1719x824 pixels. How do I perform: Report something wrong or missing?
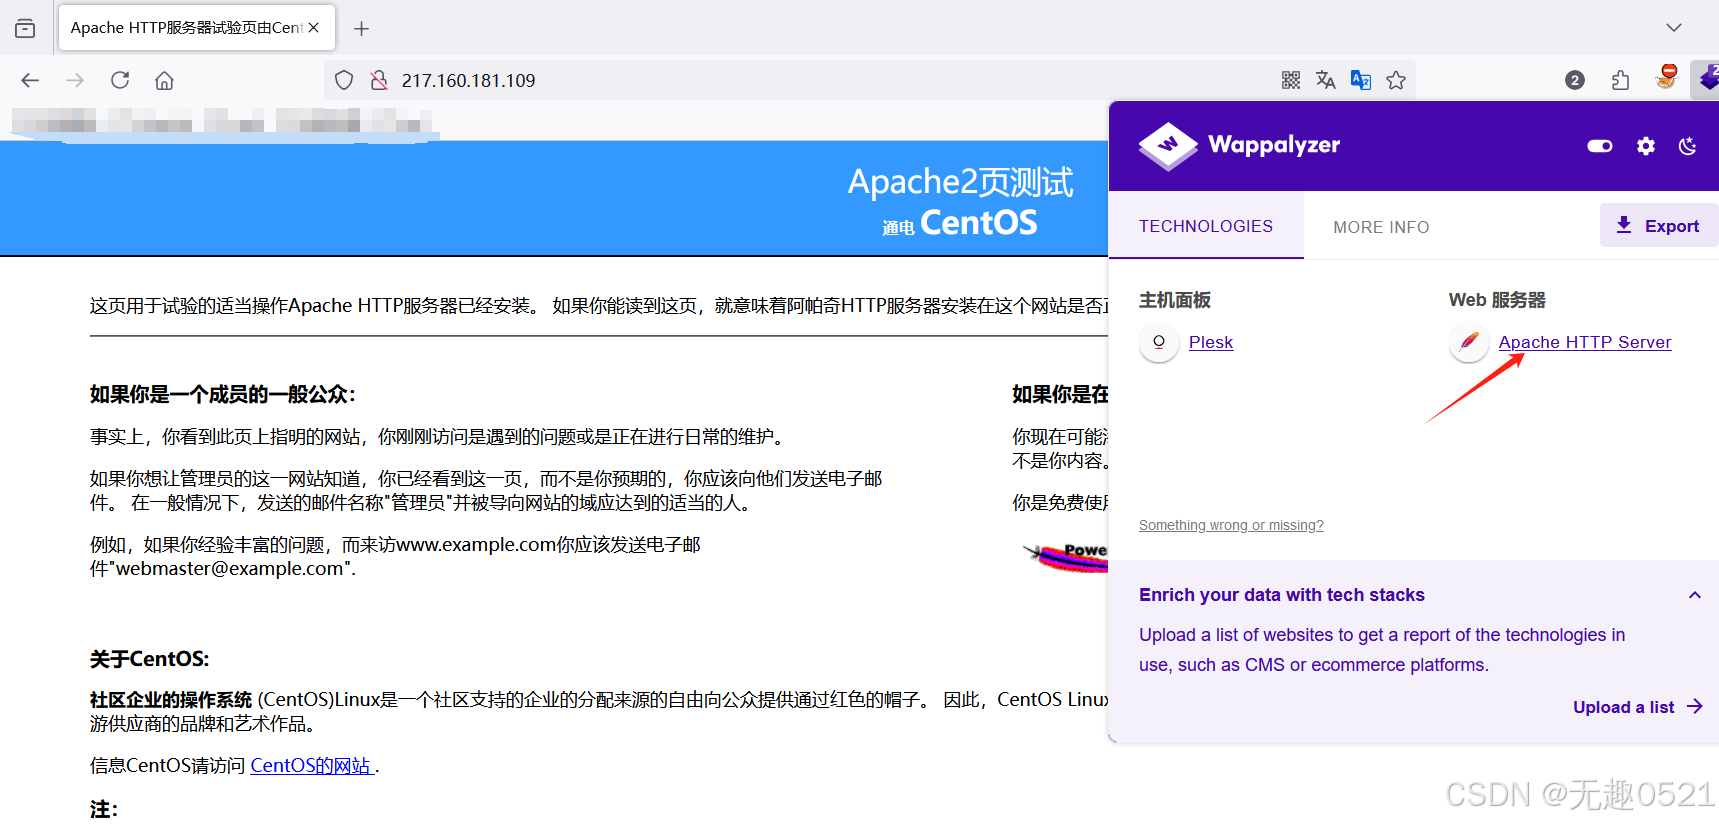1231,525
